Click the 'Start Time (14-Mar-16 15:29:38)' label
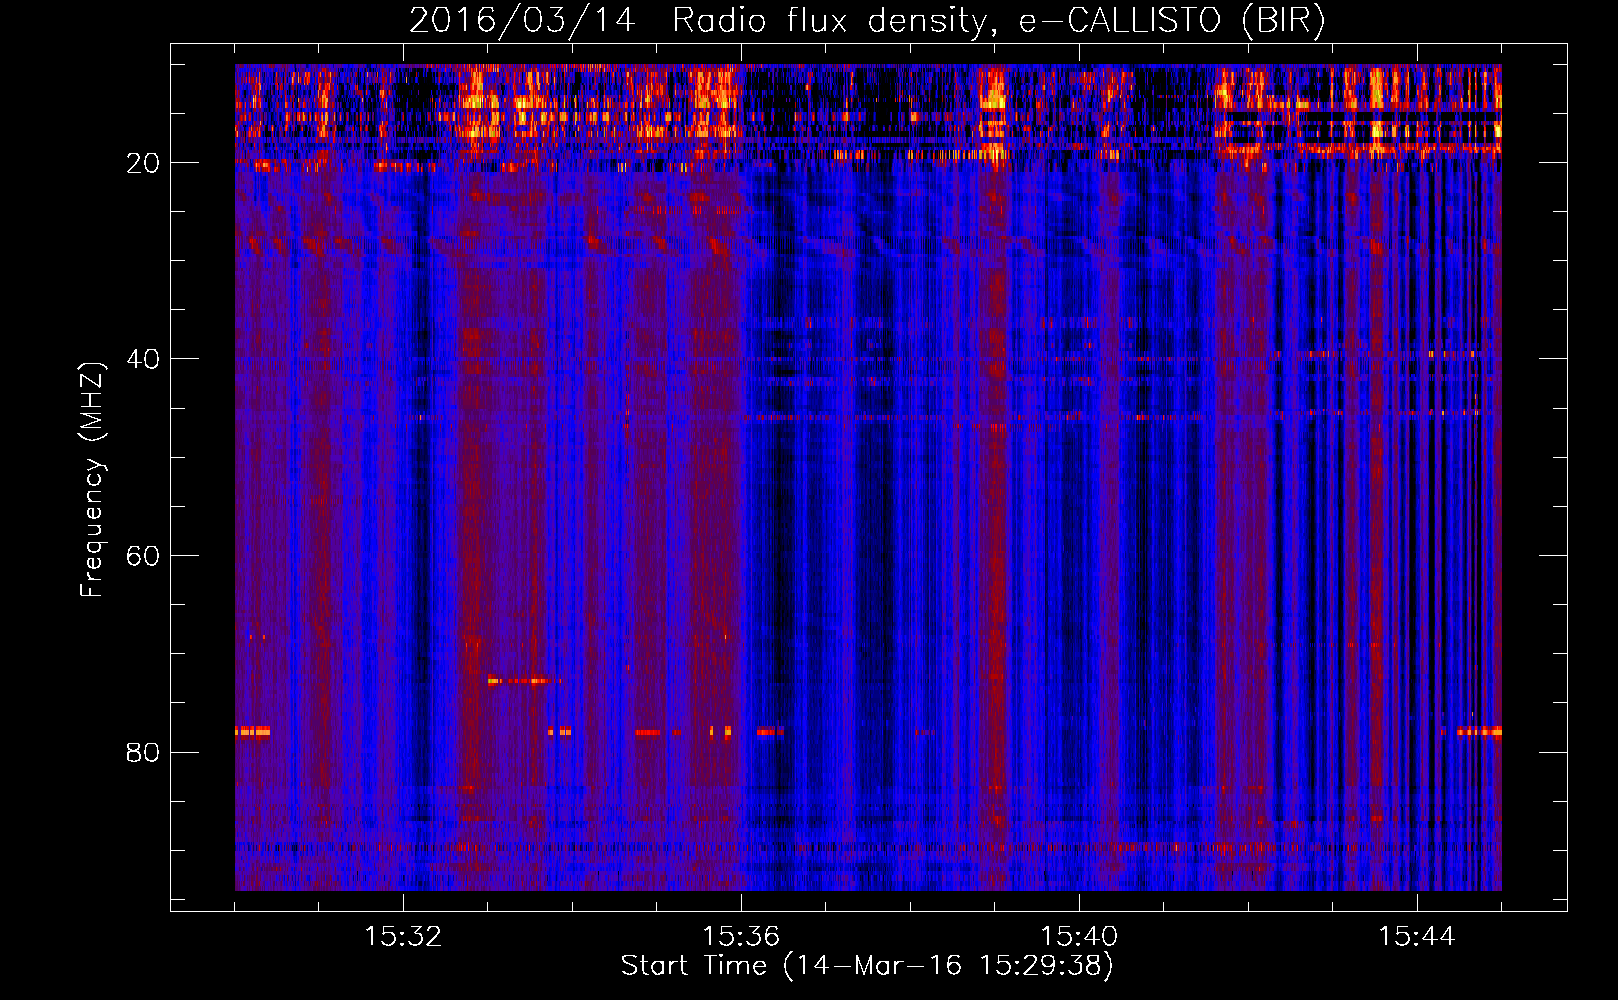Screen dimensions: 1618x1000 [867, 966]
